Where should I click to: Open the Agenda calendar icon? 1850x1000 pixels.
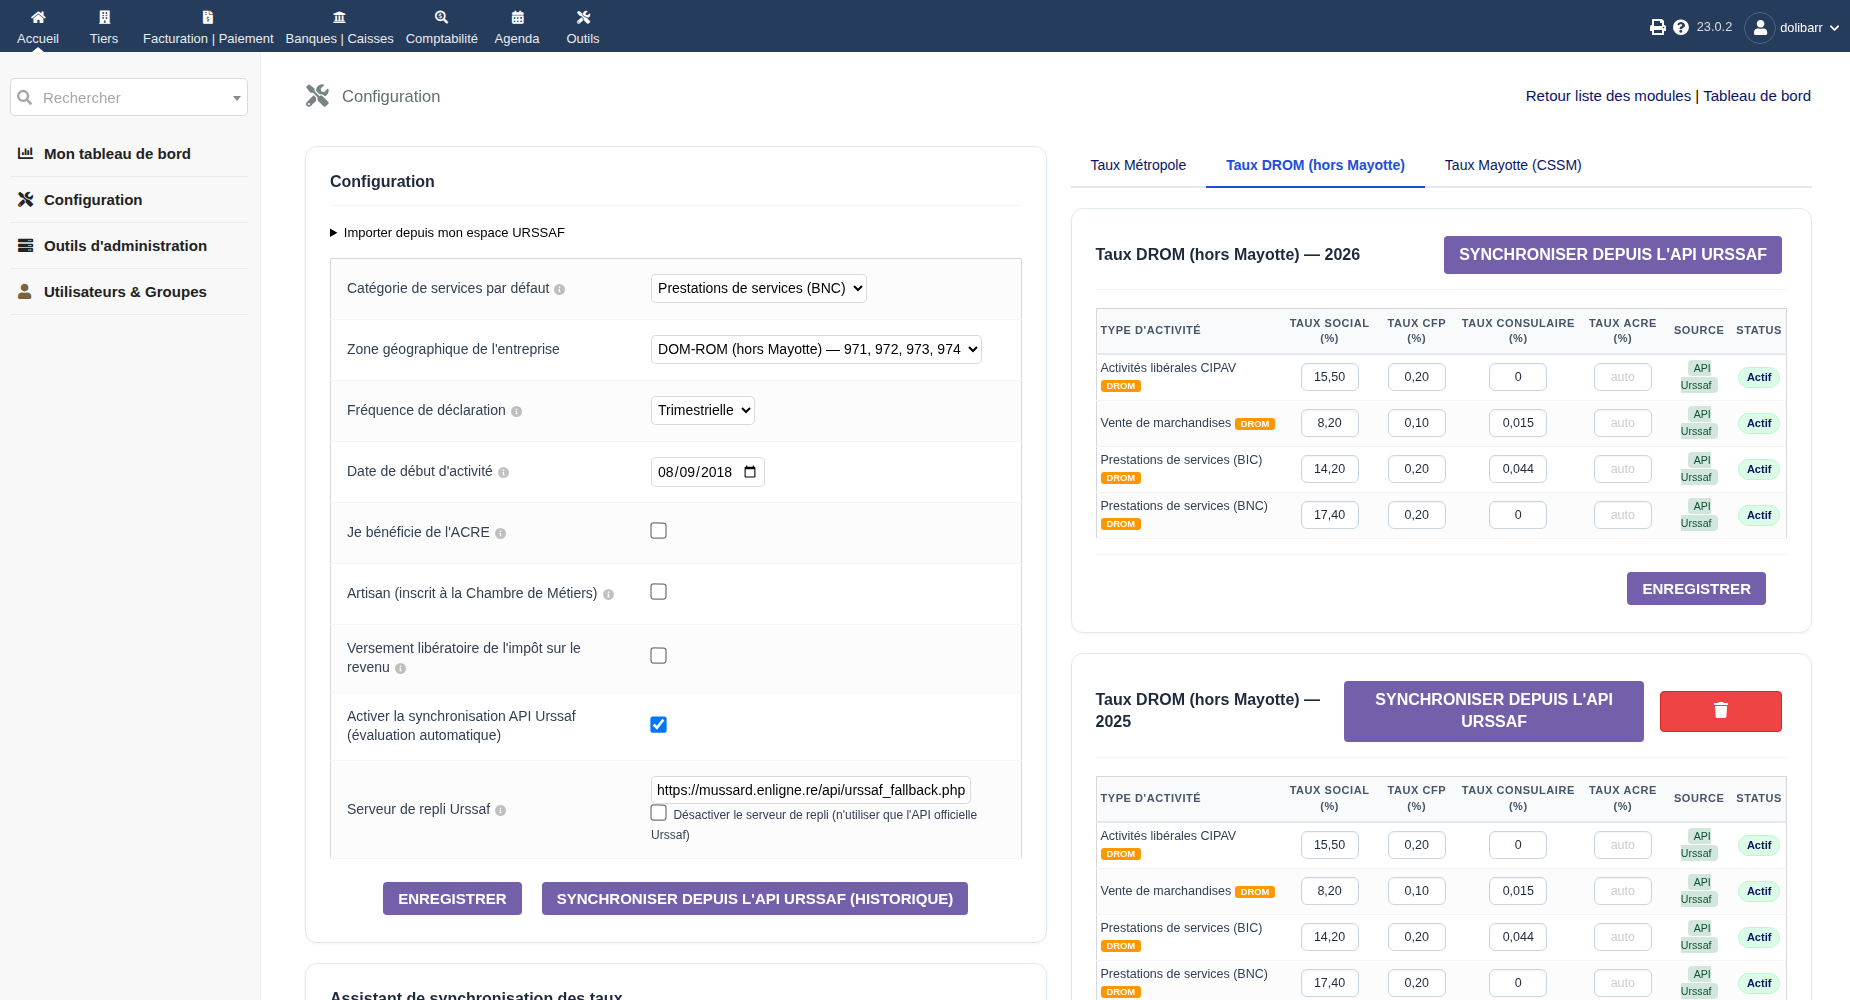pos(517,17)
